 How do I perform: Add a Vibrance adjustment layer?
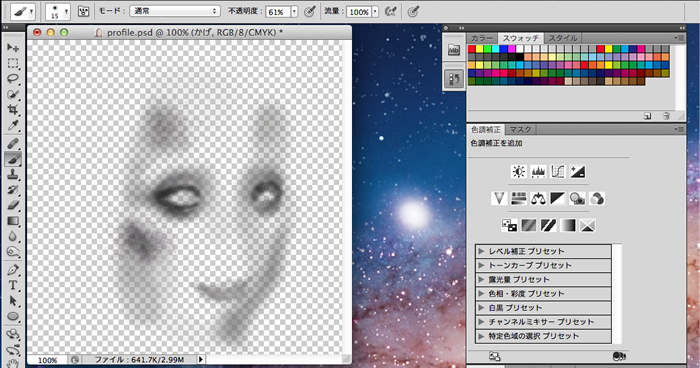[499, 198]
